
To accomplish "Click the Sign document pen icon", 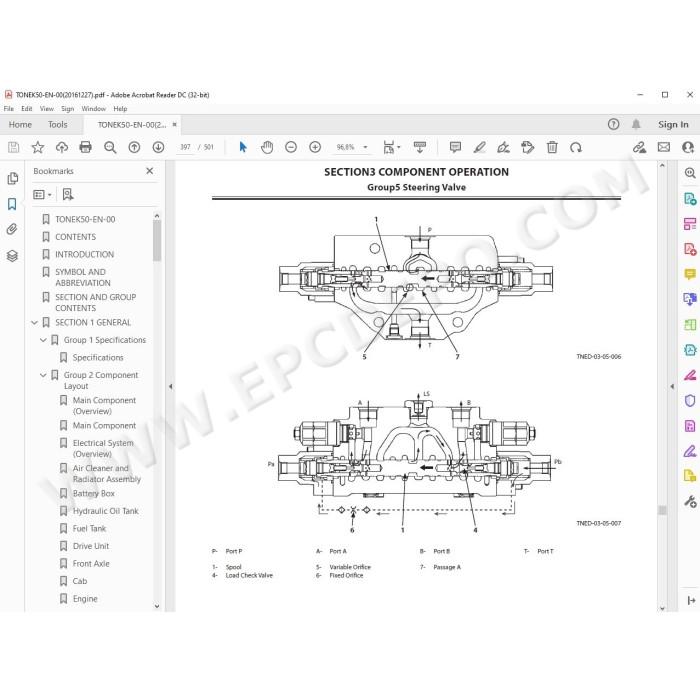I will pyautogui.click(x=504, y=147).
